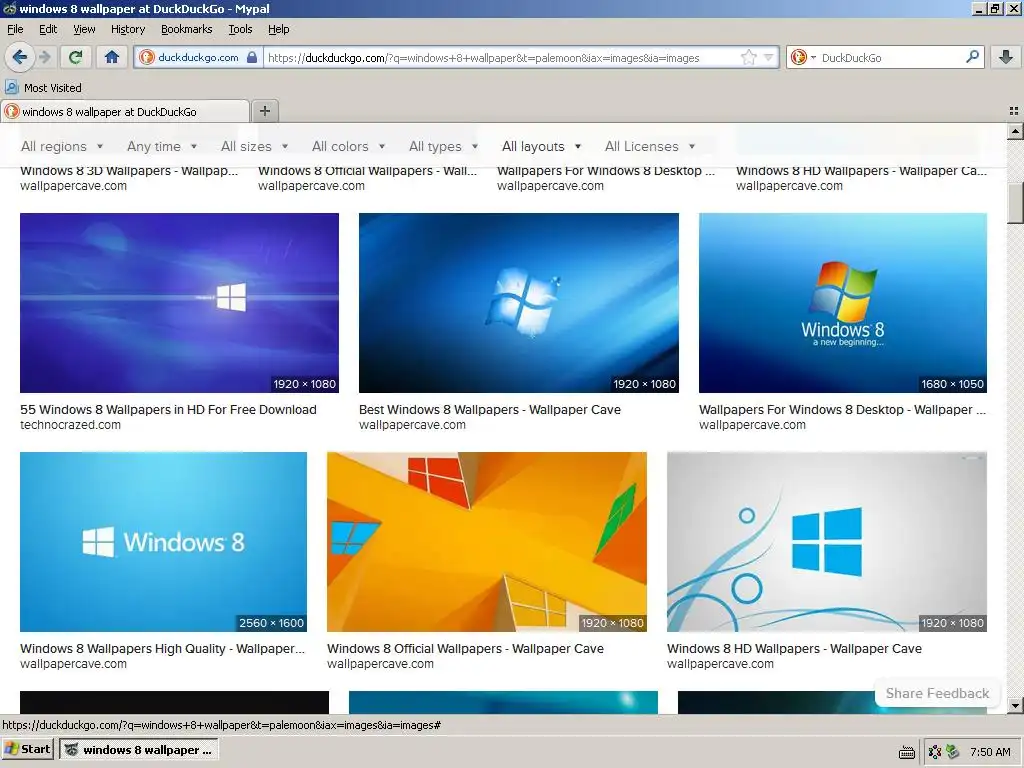1024x768 pixels.
Task: Open the File menu
Action: coord(15,29)
